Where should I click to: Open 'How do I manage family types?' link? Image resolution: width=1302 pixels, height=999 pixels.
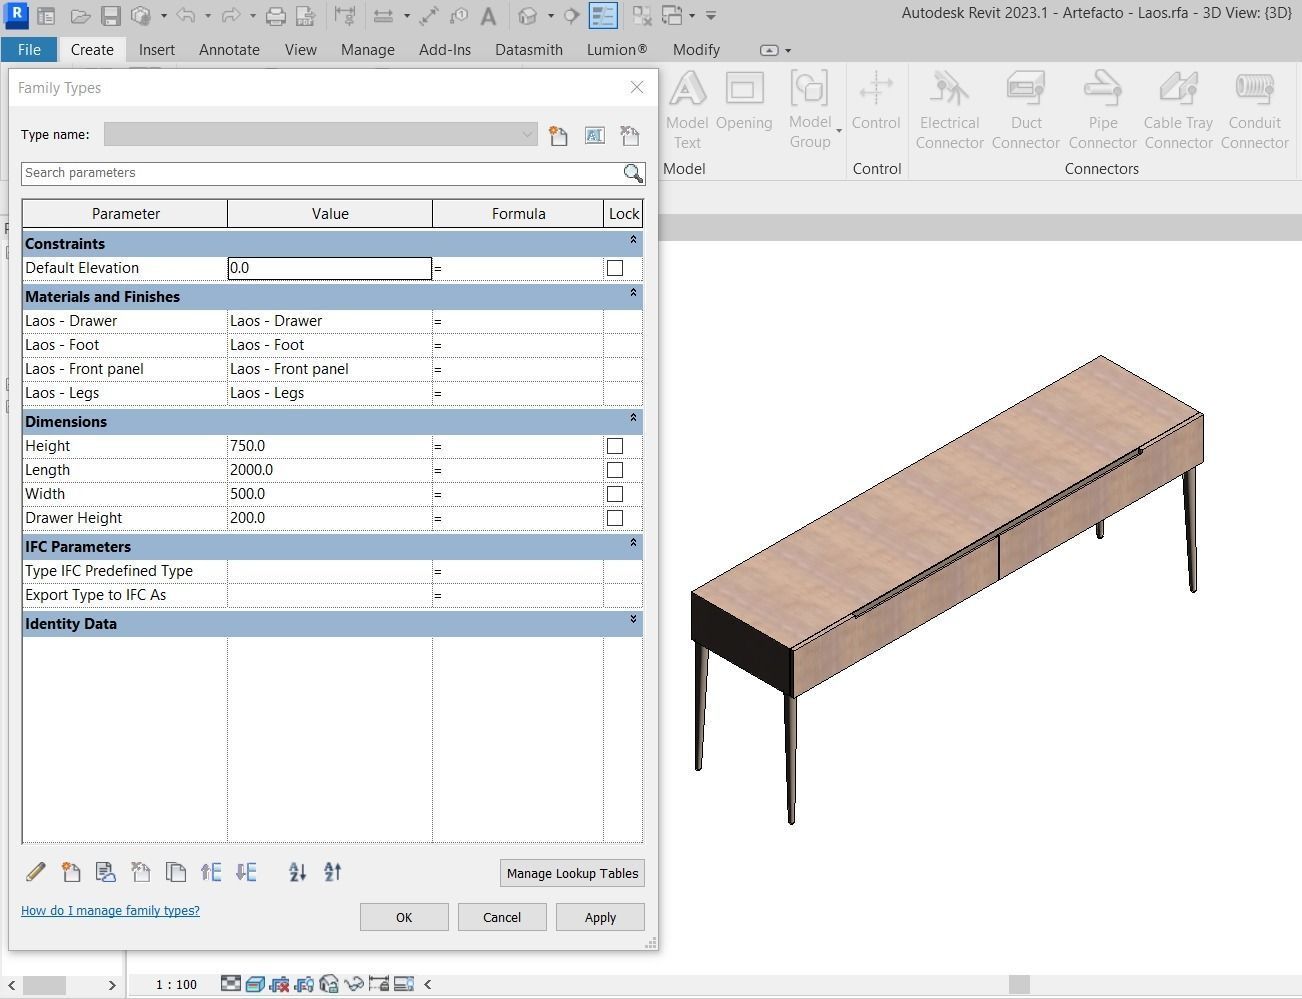(x=110, y=910)
